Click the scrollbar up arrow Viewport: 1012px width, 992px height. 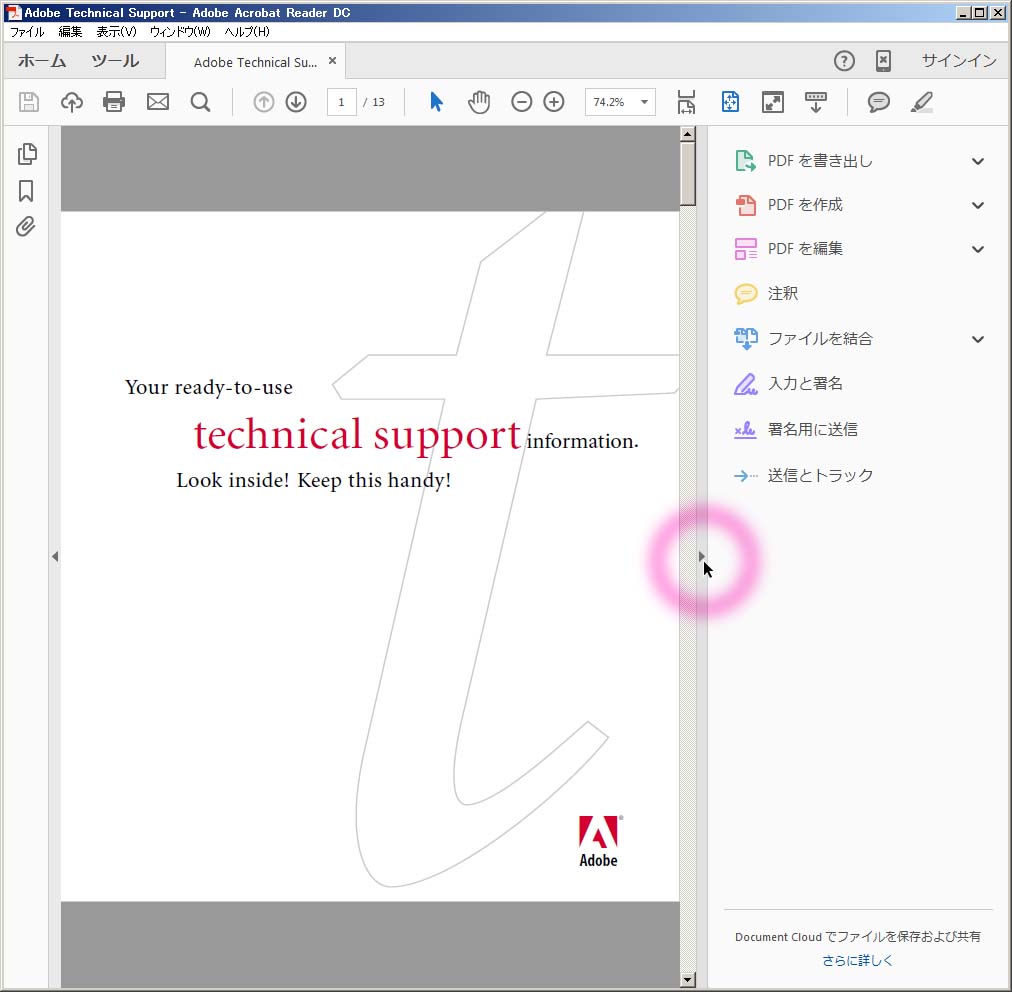coord(687,134)
